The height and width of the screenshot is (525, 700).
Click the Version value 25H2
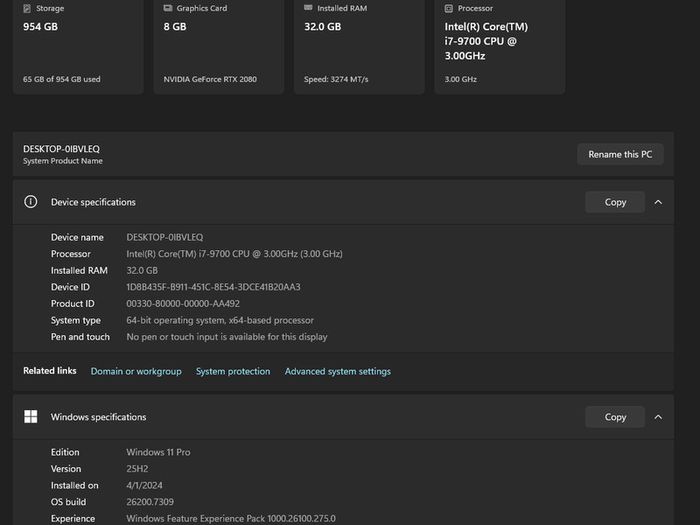(138, 469)
